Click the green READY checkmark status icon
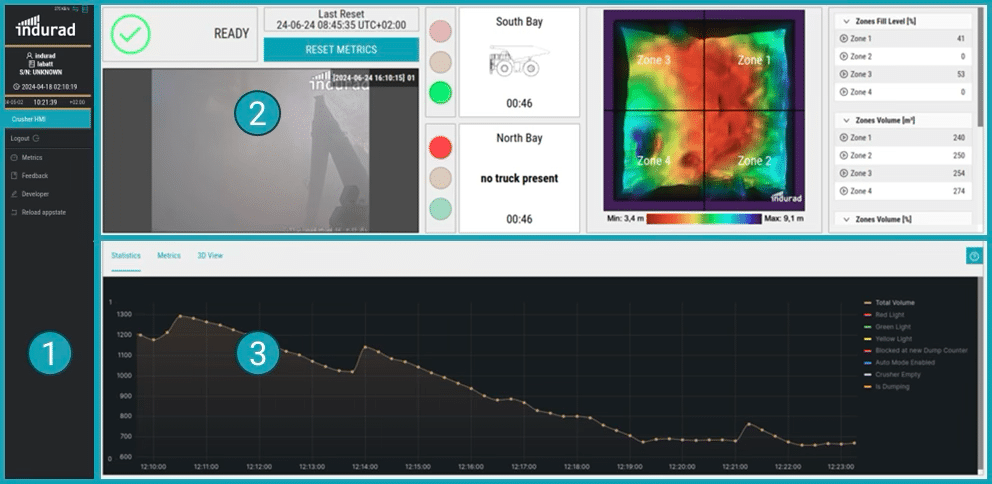Screen dimensions: 992x484 pos(130,34)
